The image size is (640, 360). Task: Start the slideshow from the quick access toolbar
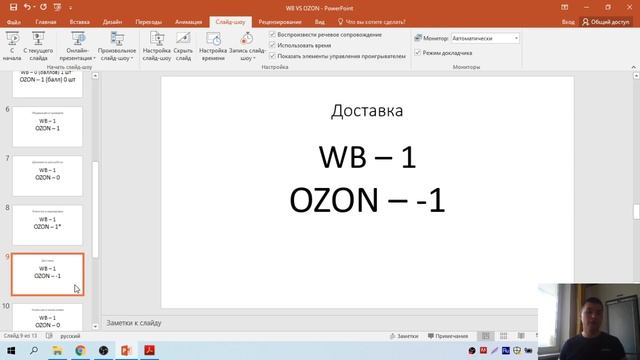(x=58, y=7)
